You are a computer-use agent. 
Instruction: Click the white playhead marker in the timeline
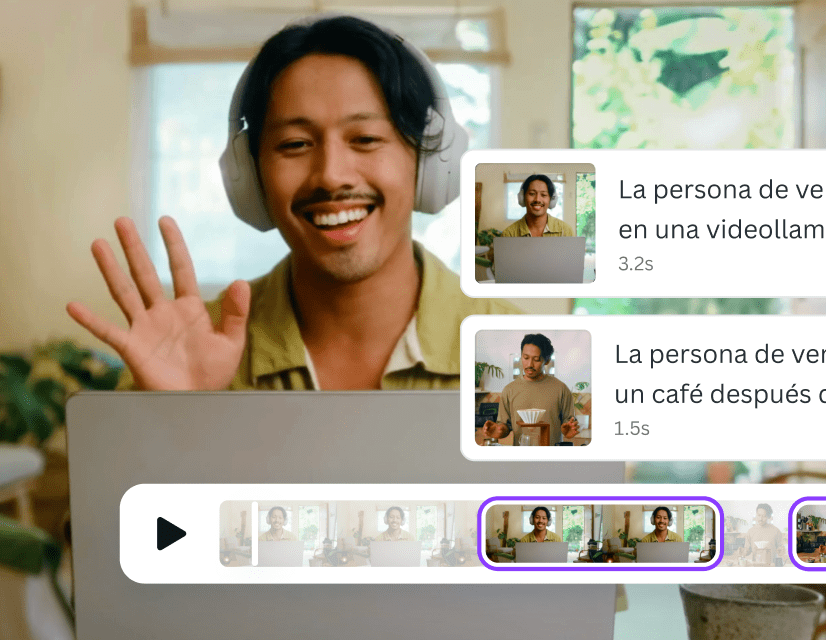[255, 534]
